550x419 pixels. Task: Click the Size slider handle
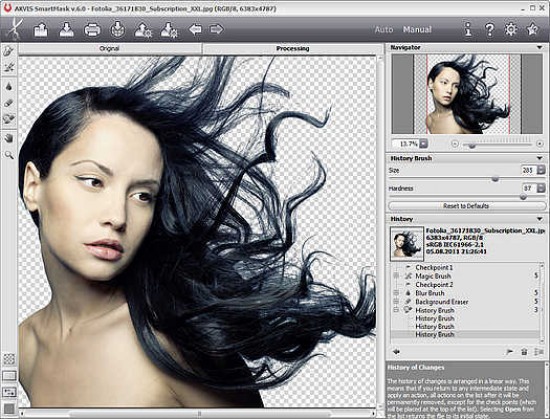click(495, 179)
